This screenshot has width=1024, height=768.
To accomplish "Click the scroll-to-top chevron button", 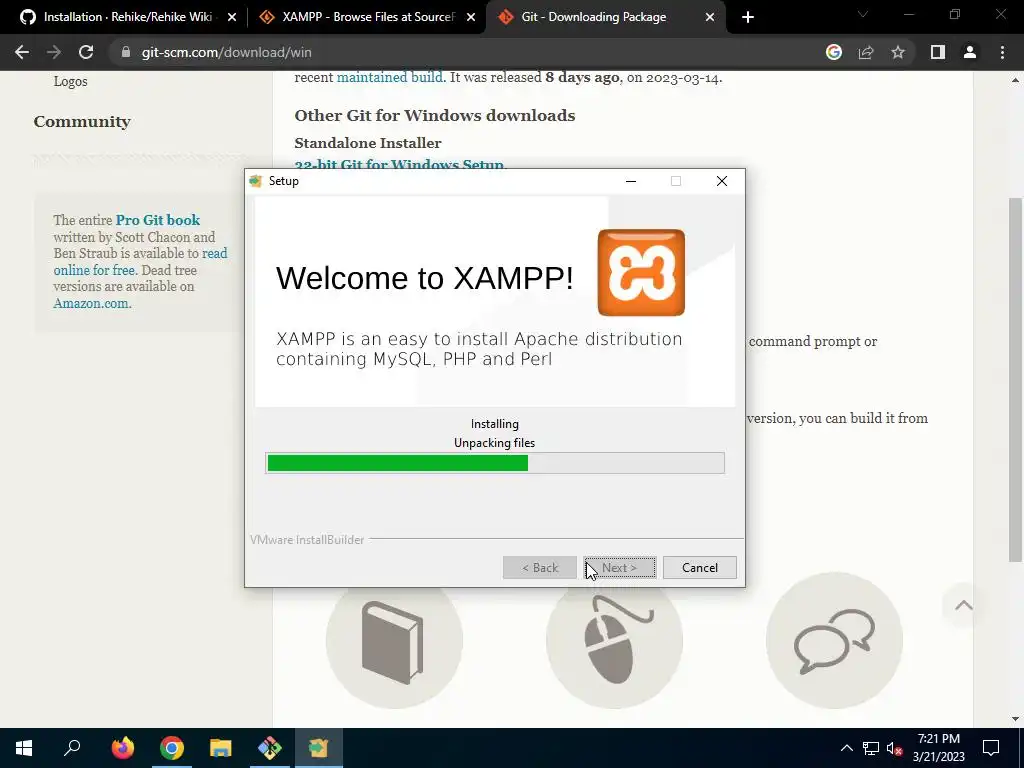I will pyautogui.click(x=963, y=605).
